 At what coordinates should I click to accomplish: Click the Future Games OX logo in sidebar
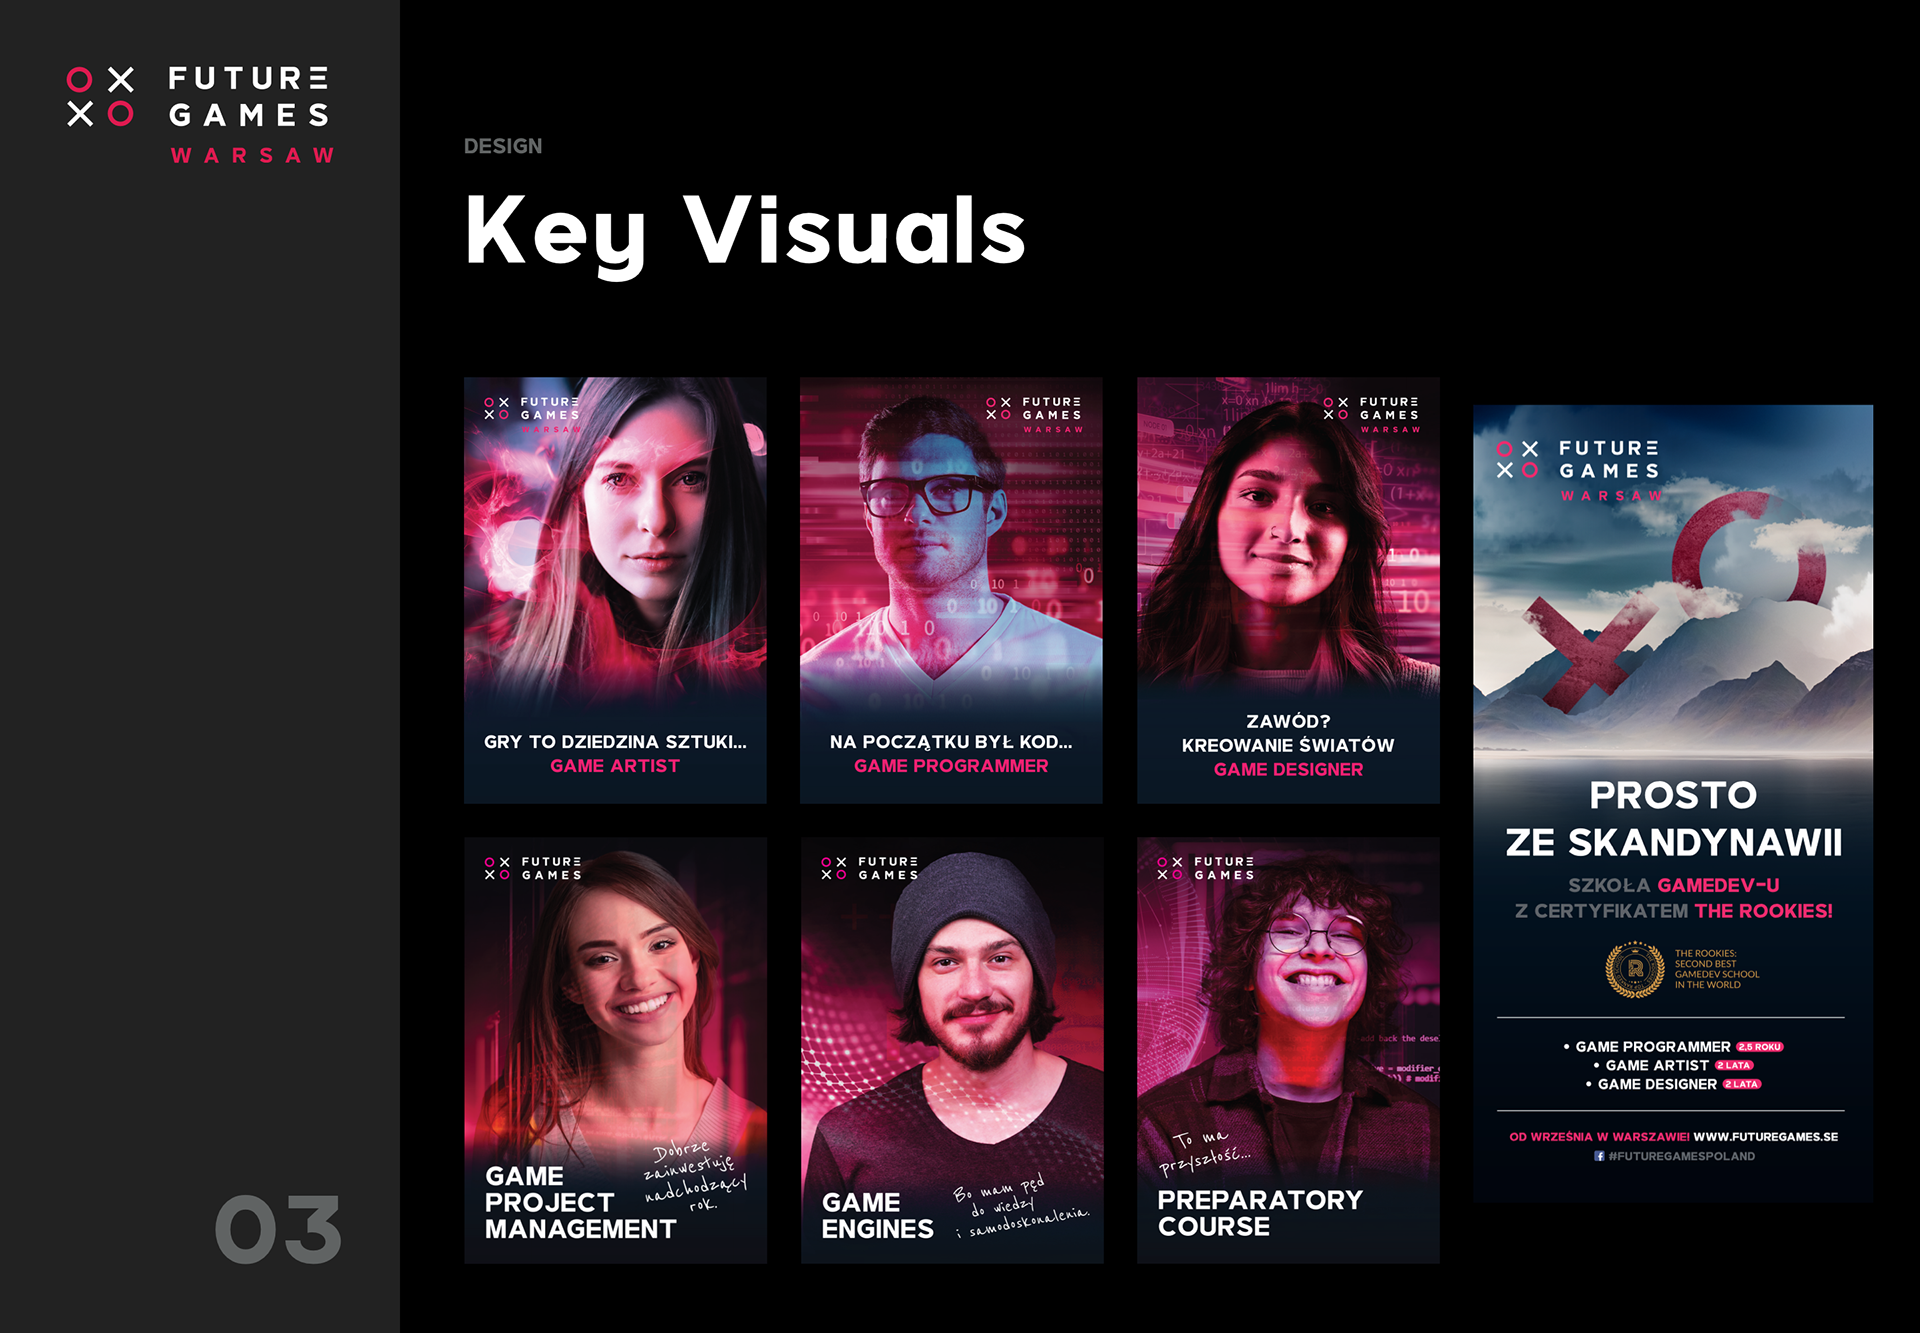click(100, 97)
